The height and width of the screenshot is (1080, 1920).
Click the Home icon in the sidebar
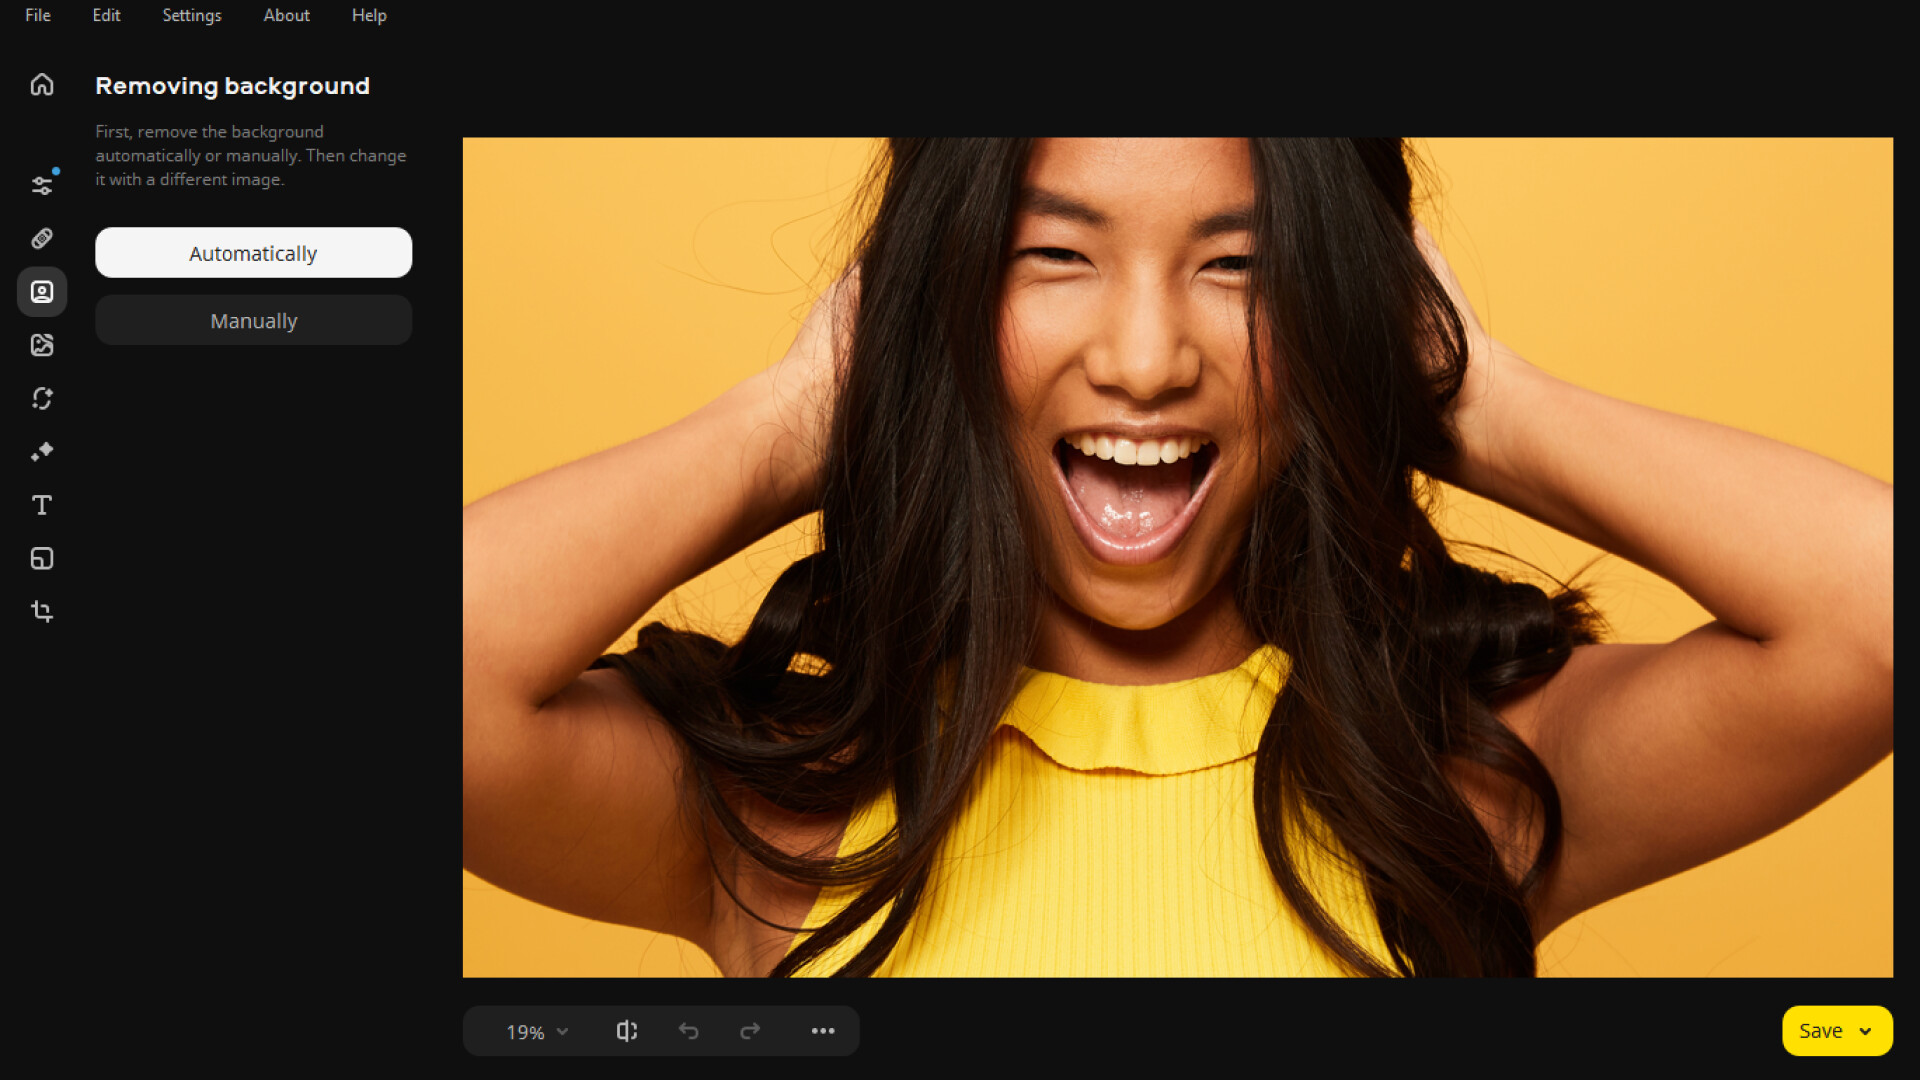click(x=41, y=84)
